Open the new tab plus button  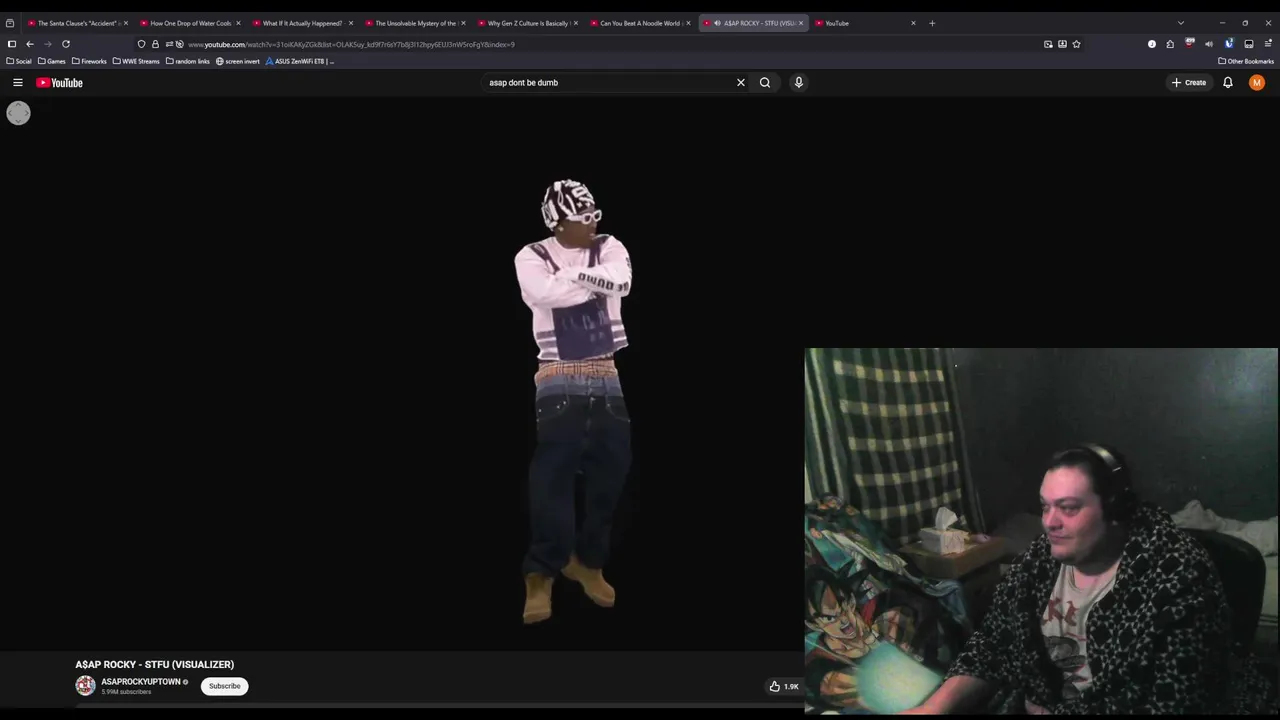tap(932, 23)
